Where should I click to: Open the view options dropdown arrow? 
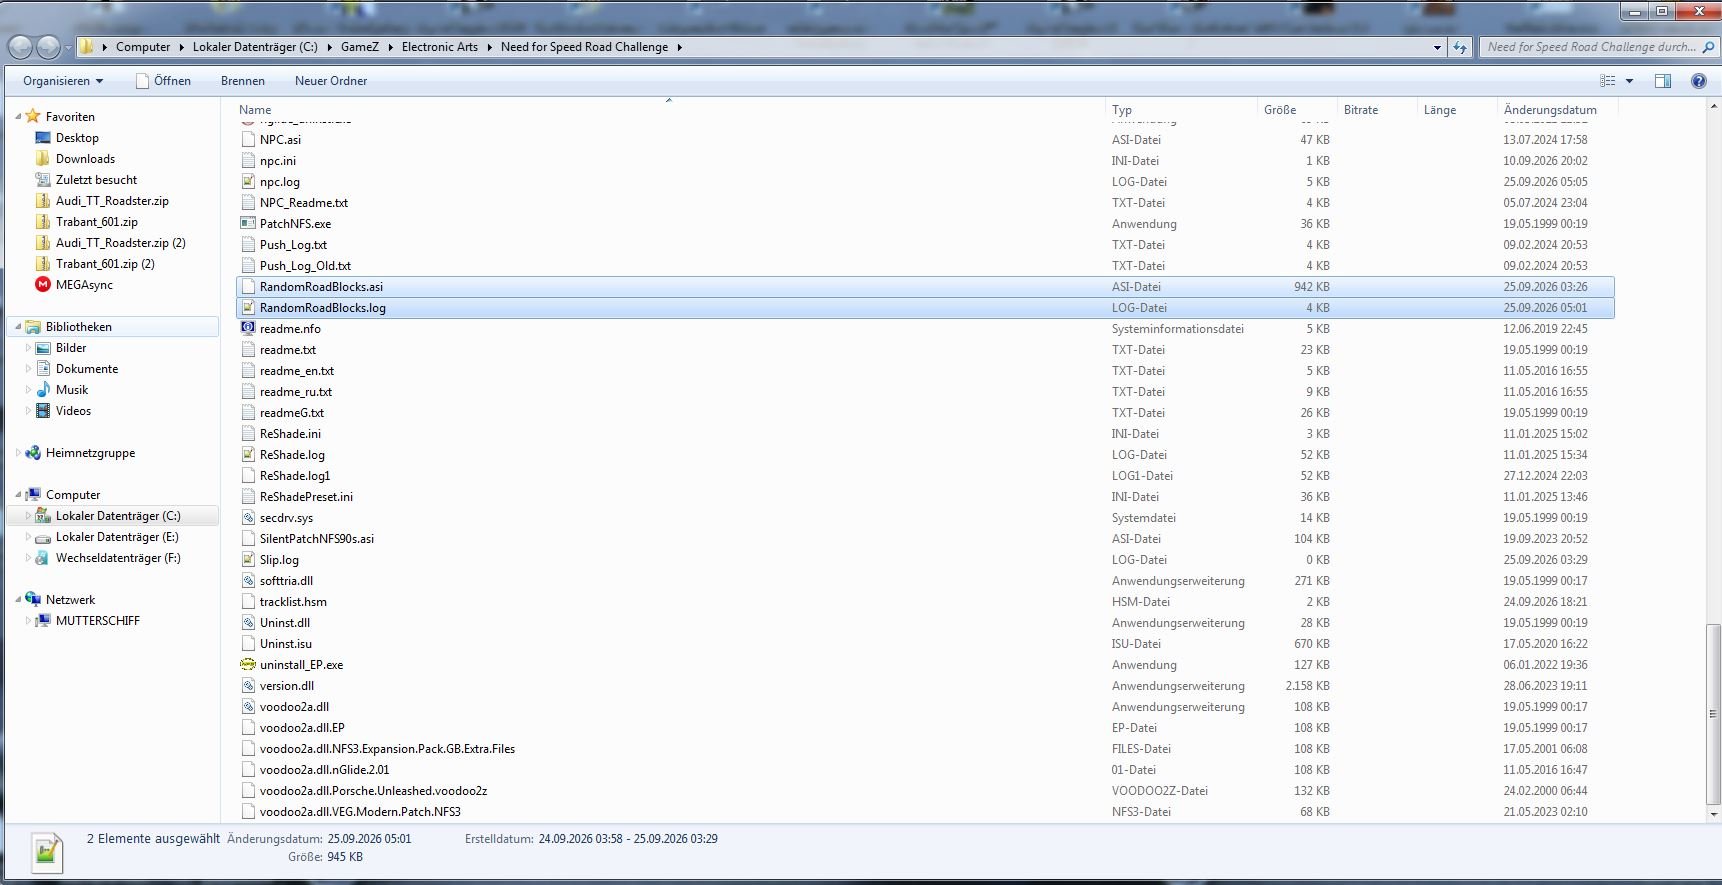(1629, 81)
